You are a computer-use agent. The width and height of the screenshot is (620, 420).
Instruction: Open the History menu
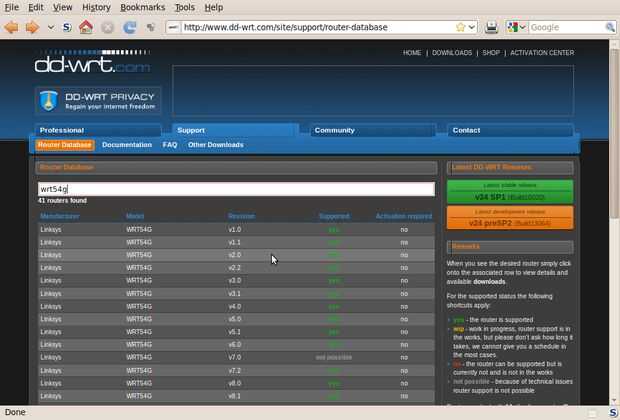[x=96, y=8]
